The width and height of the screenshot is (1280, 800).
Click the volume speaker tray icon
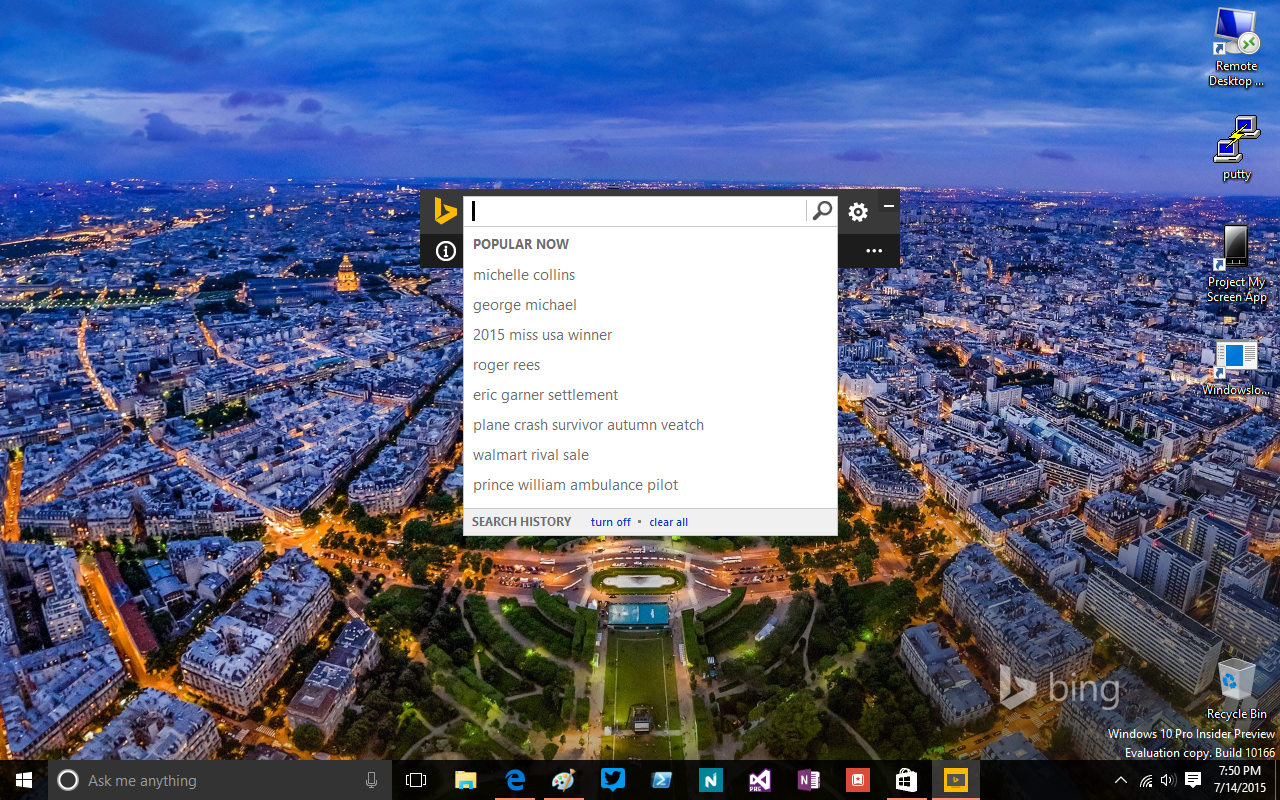pyautogui.click(x=1168, y=780)
